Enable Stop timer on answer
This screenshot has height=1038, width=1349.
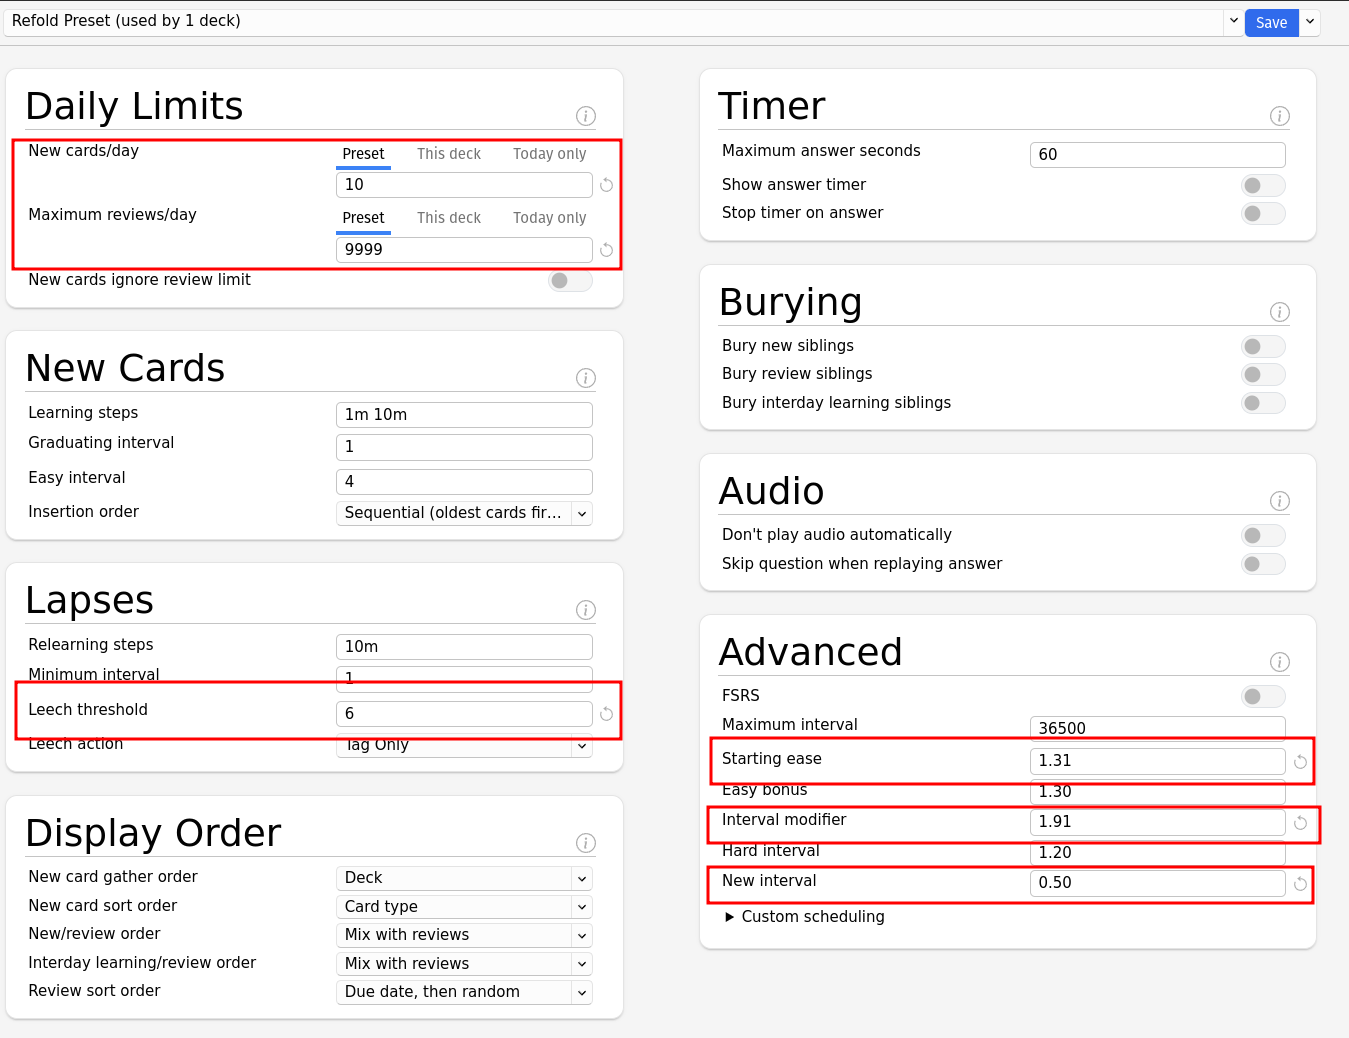tap(1262, 213)
